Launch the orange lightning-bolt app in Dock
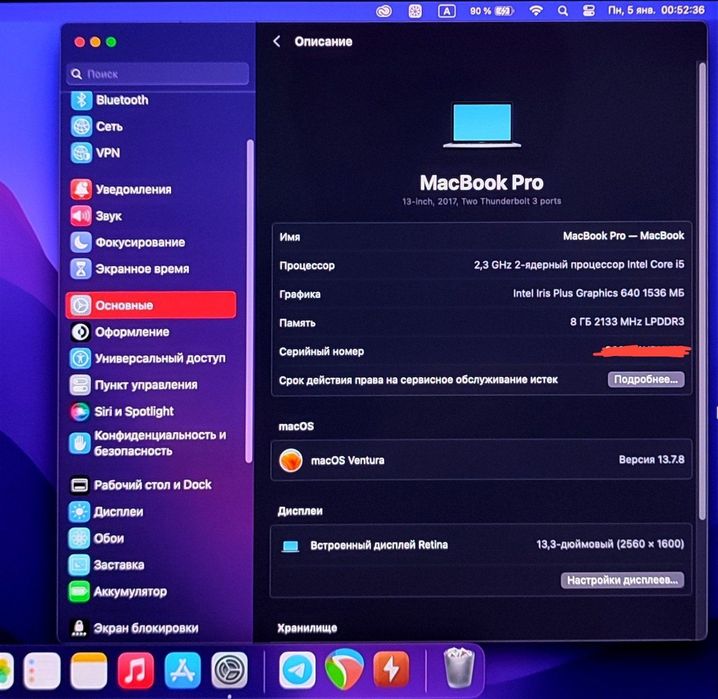This screenshot has height=699, width=718. point(391,671)
